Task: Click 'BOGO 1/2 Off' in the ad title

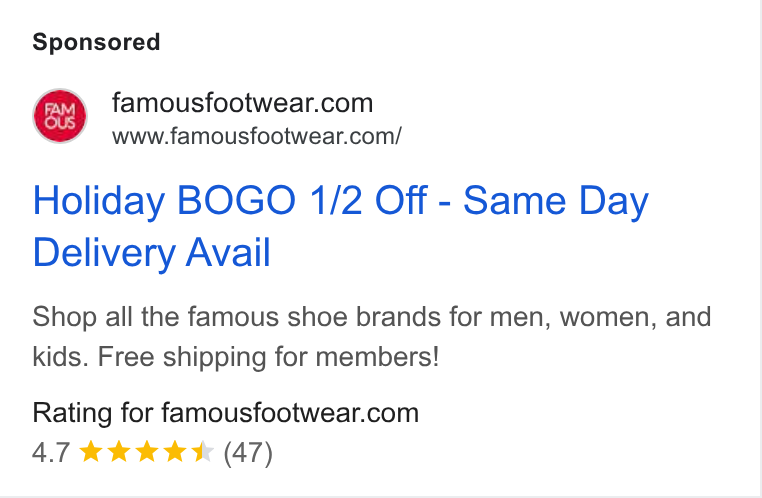Action: click(x=302, y=200)
